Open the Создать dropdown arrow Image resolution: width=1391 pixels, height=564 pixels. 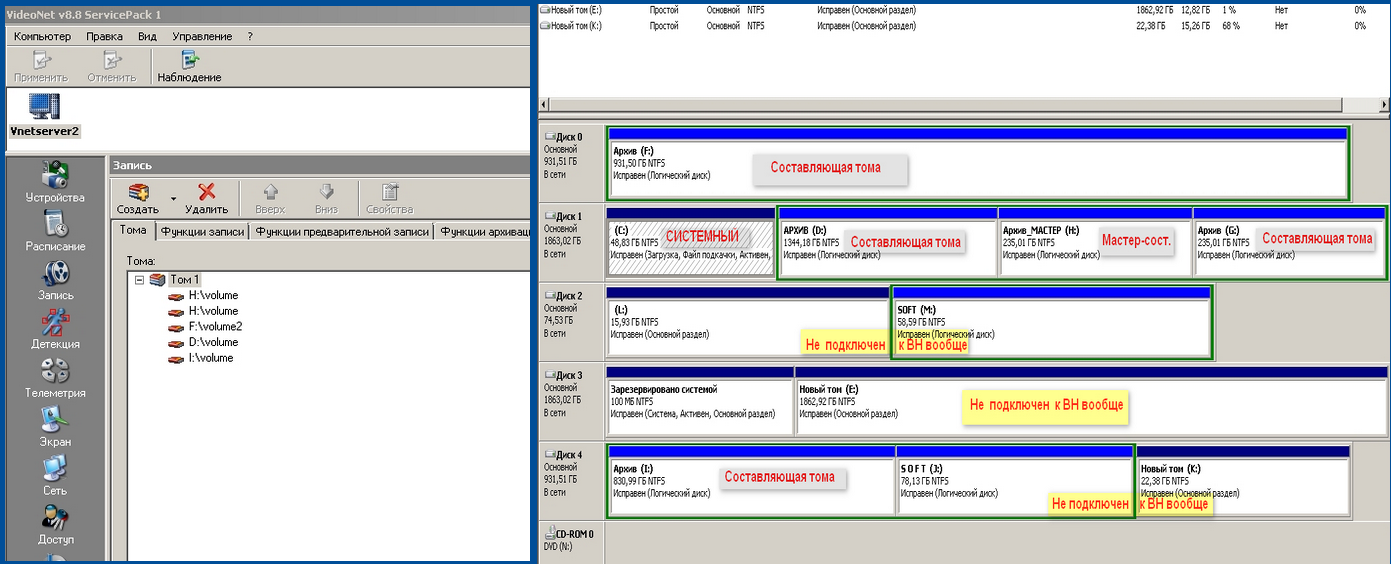173,198
